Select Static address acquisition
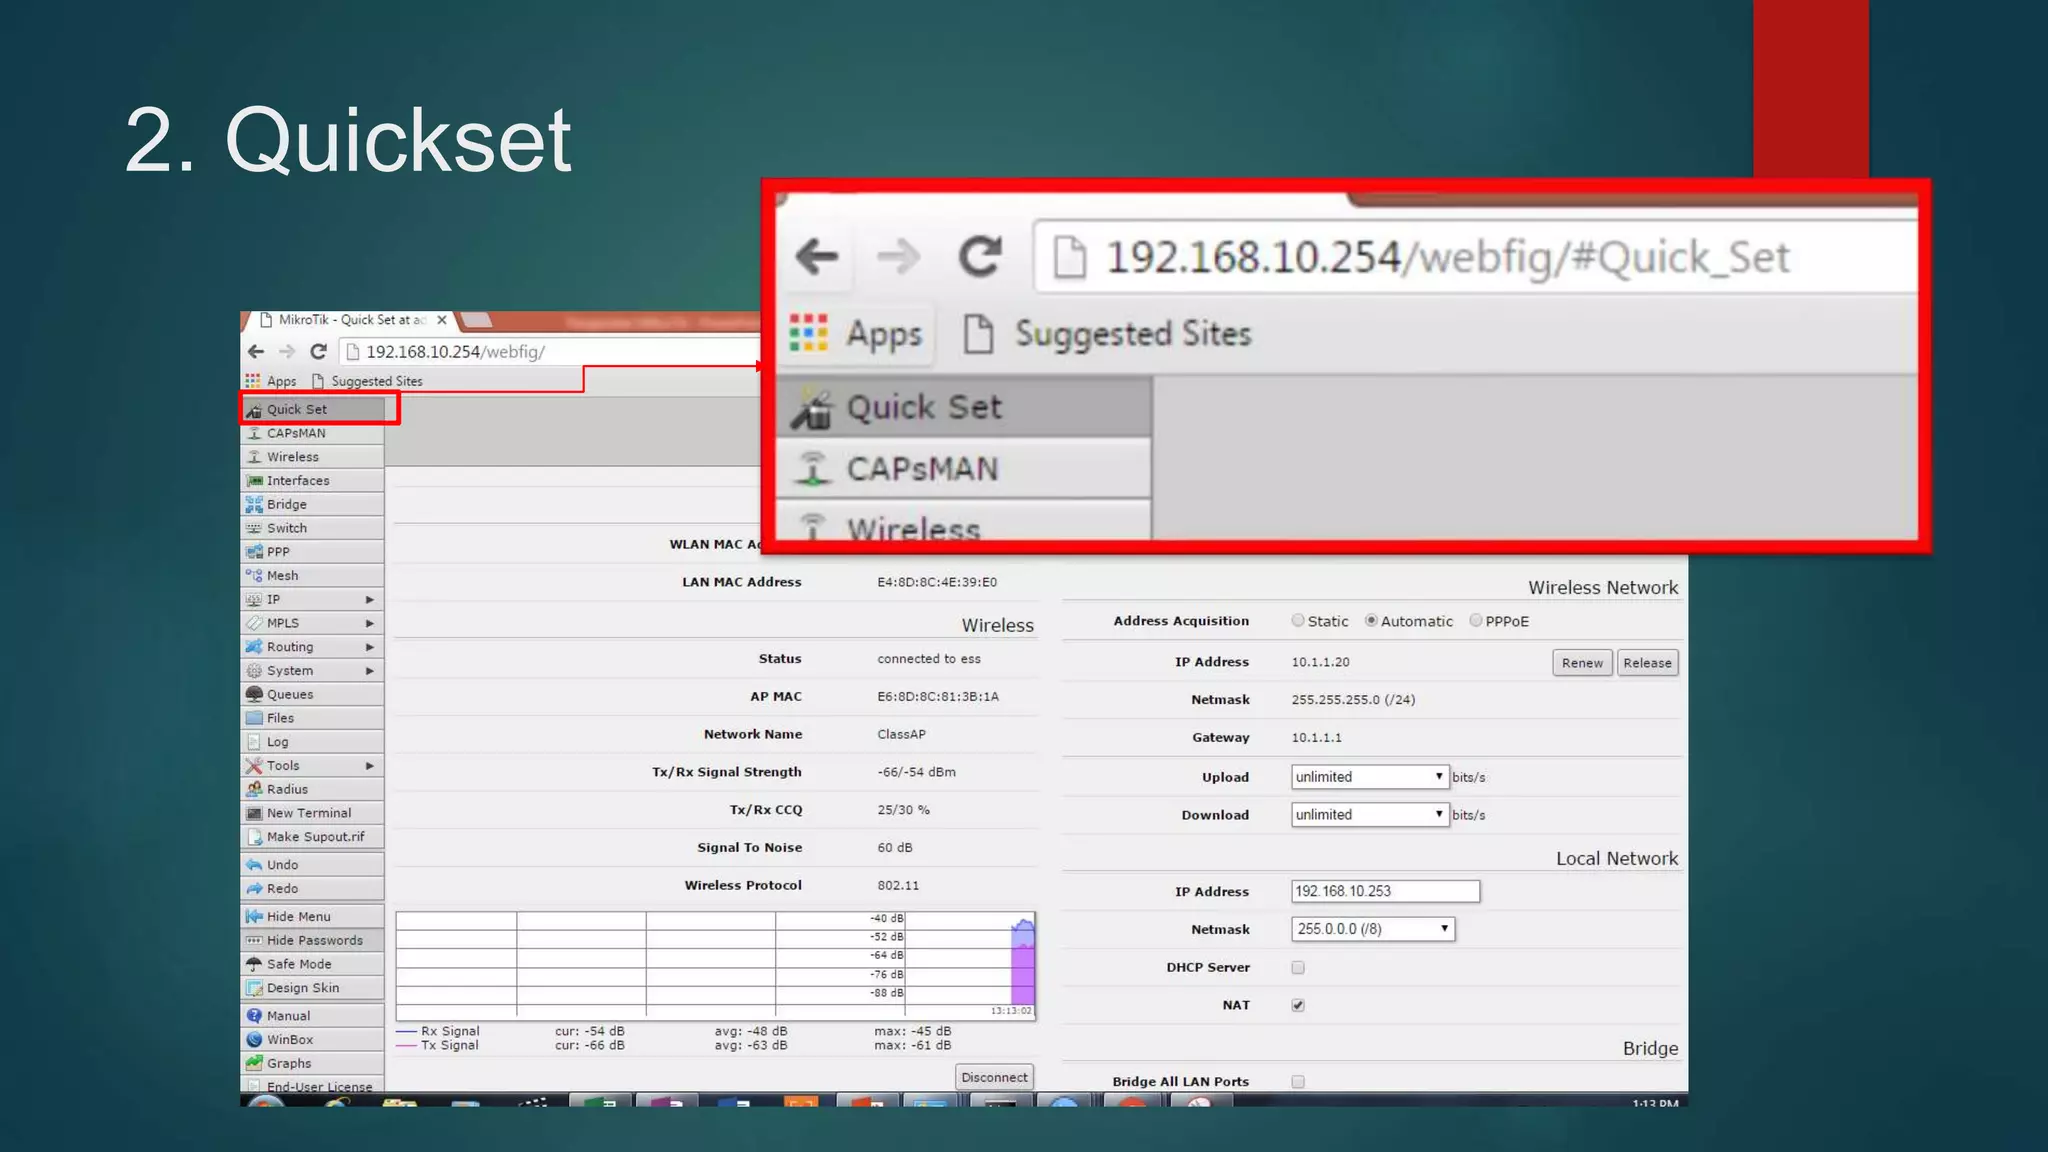This screenshot has height=1152, width=2048. (1297, 621)
